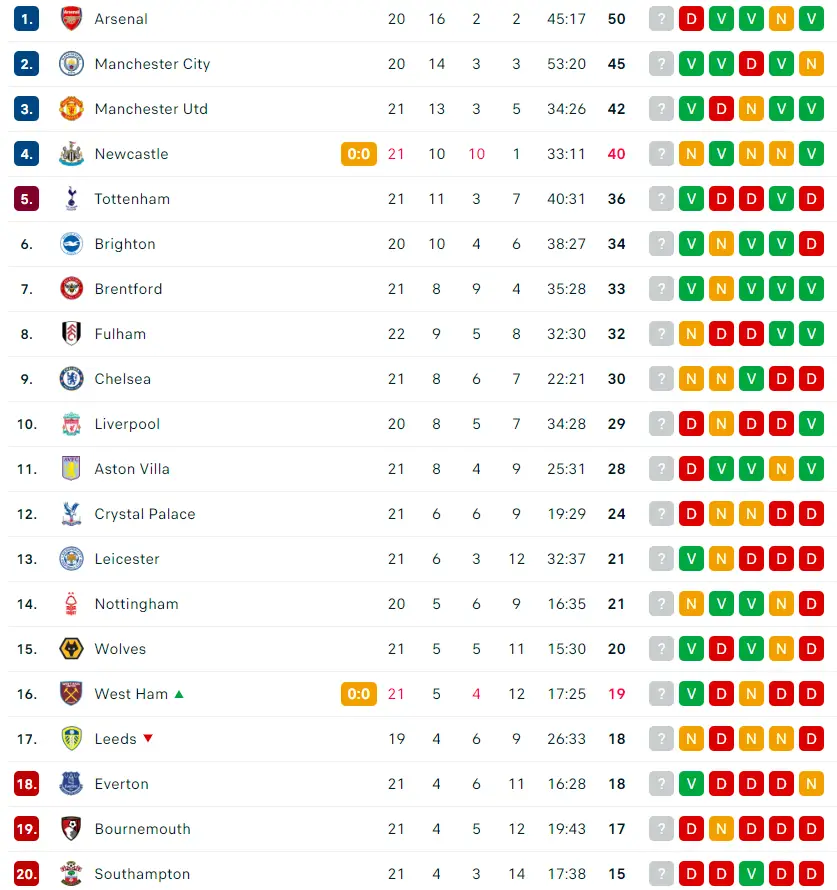837x890 pixels.
Task: Open the Manchester Utd team link
Action: click(152, 109)
